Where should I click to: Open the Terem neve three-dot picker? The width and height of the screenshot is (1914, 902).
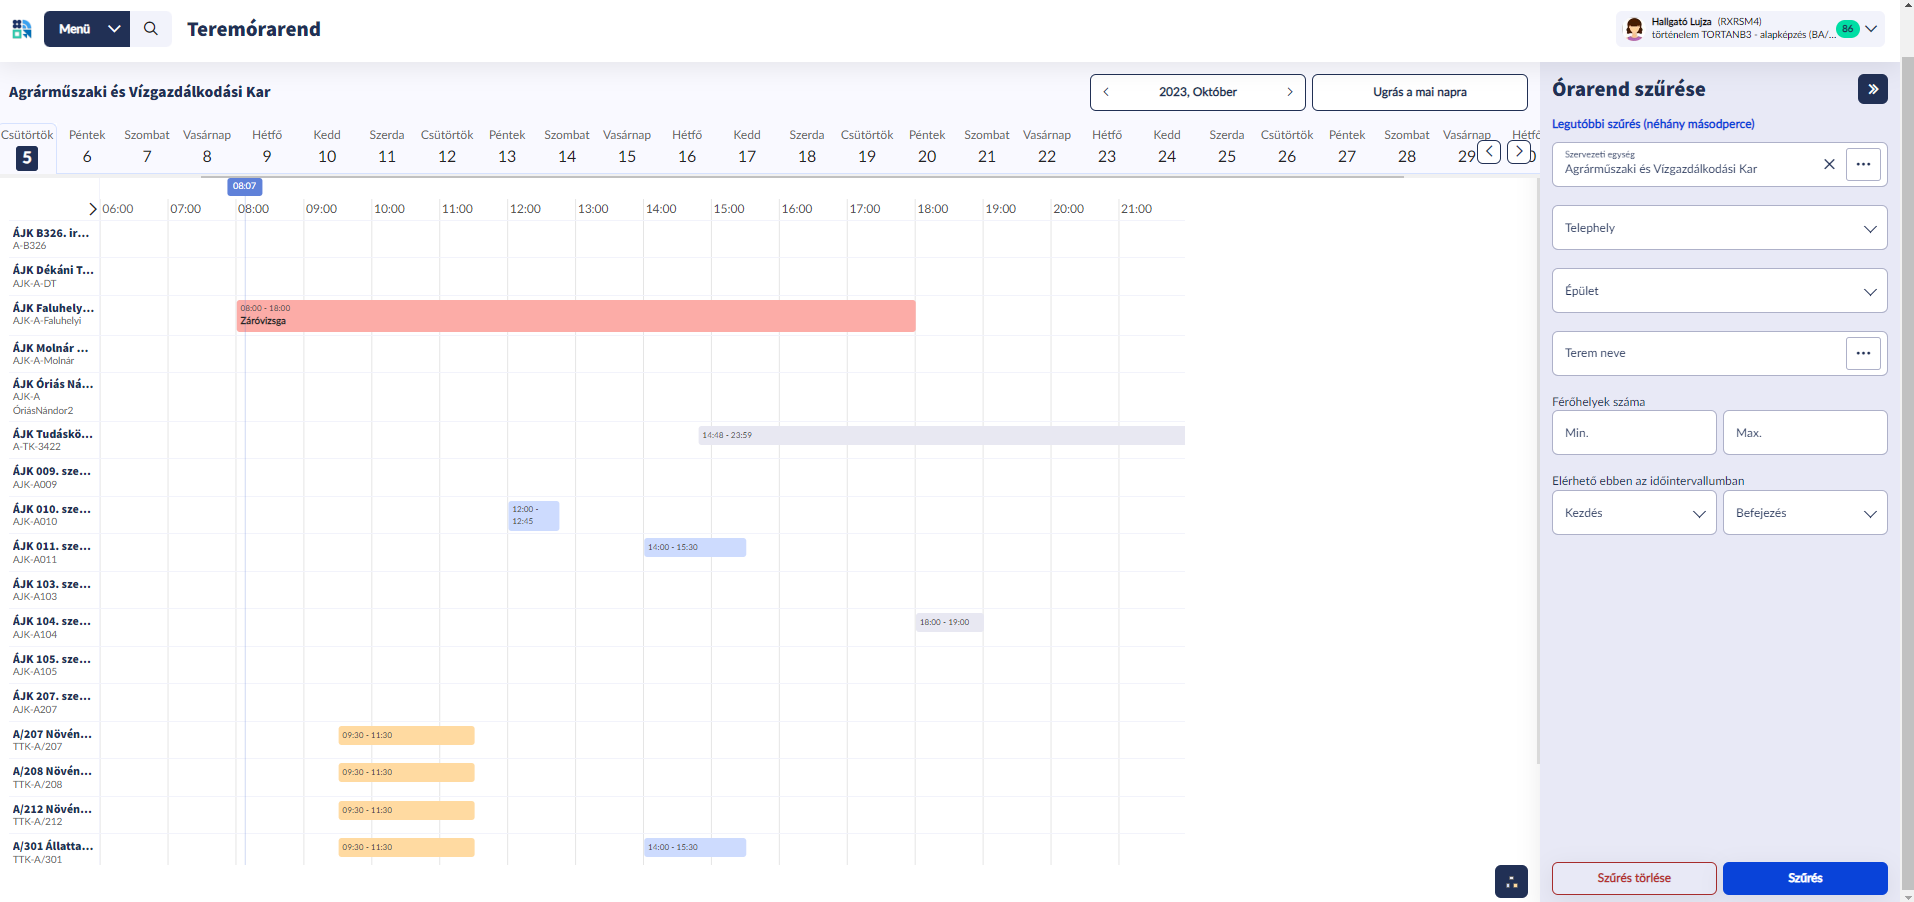pos(1863,353)
